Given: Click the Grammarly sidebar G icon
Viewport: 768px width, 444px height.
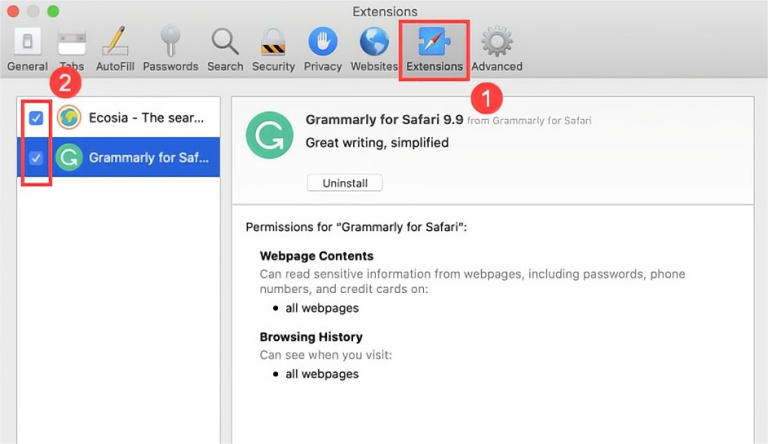Looking at the screenshot, I should tap(69, 158).
